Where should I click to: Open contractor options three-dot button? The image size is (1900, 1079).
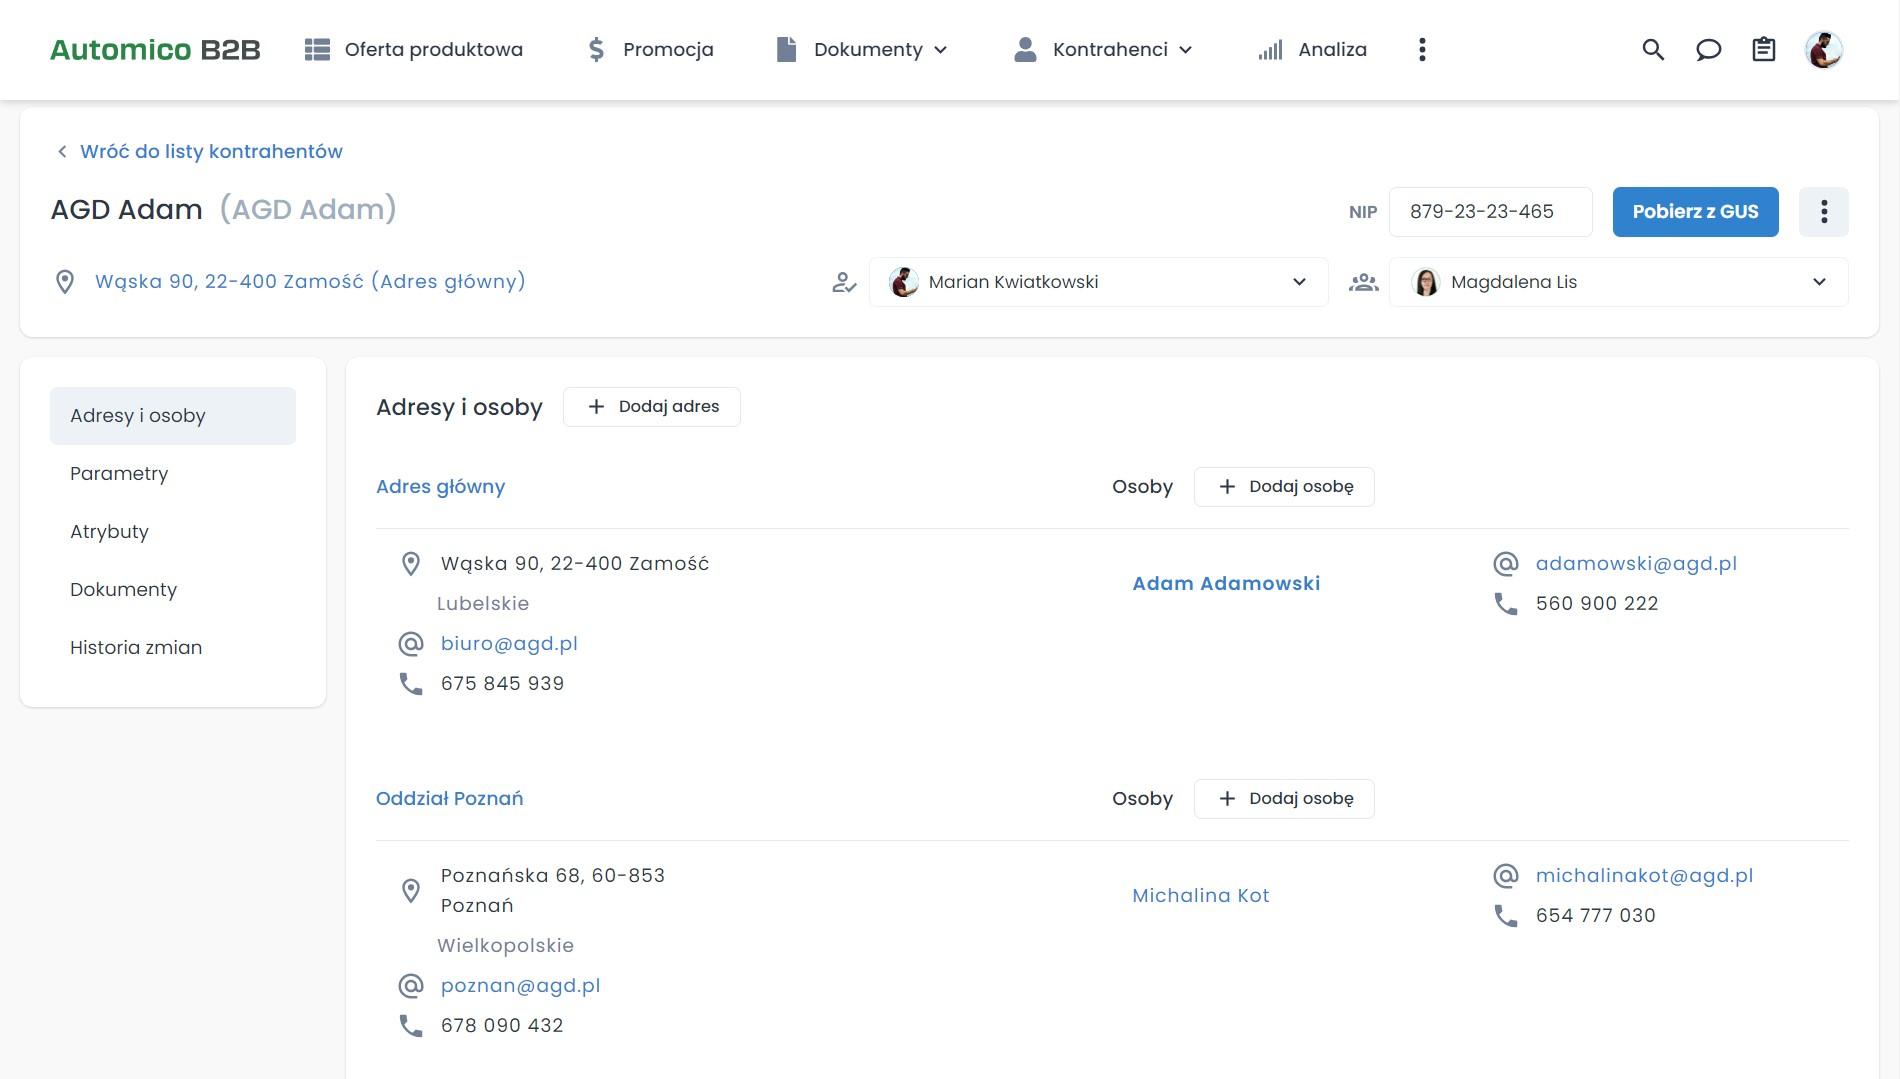pos(1823,212)
